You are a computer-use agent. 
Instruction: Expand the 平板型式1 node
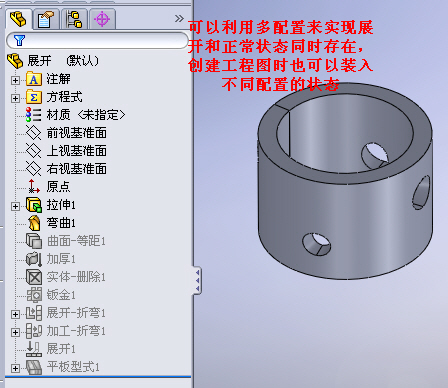[x=15, y=368]
